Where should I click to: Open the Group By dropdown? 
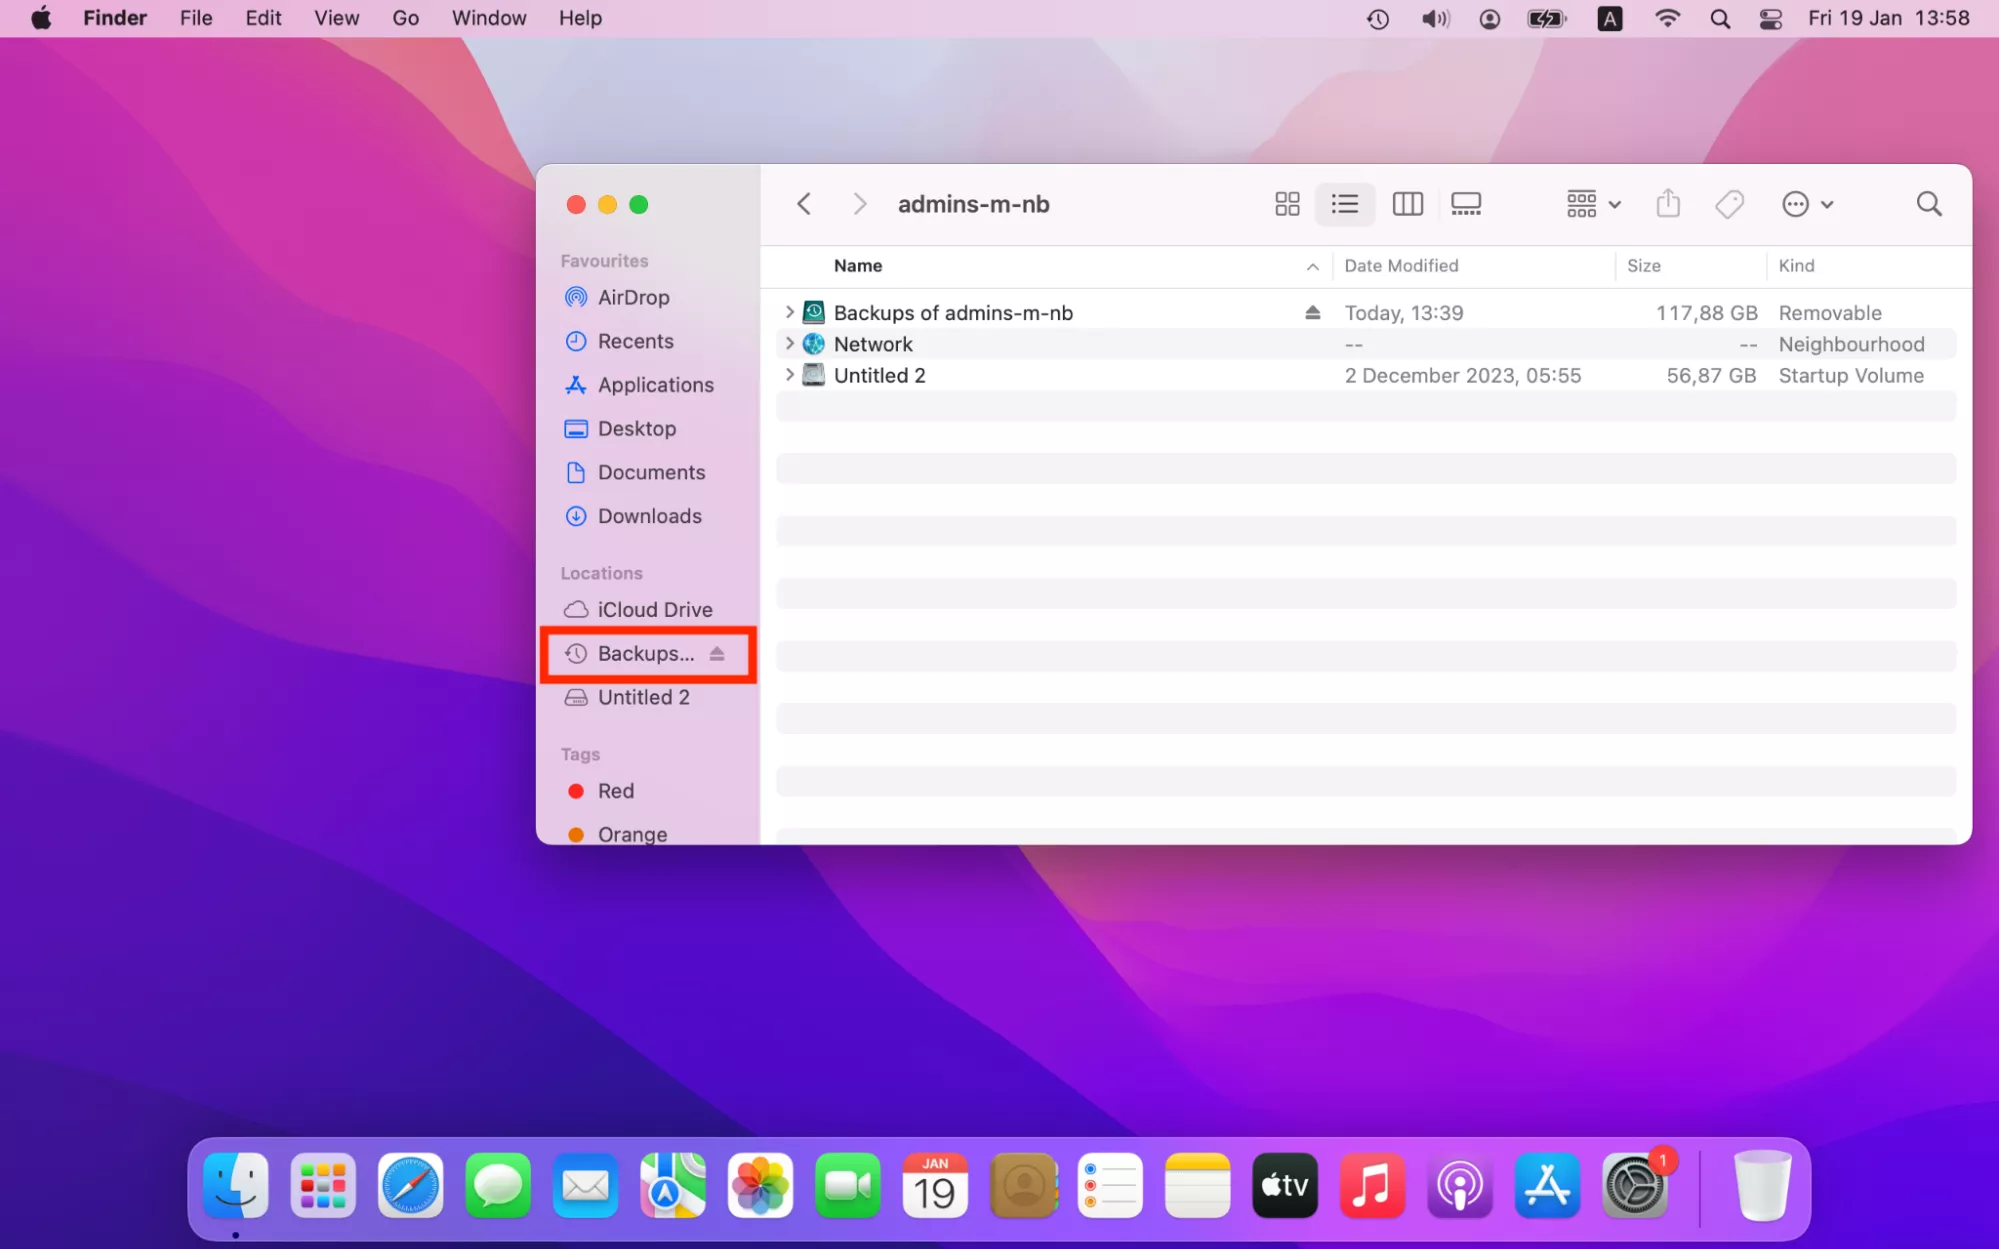(x=1592, y=204)
